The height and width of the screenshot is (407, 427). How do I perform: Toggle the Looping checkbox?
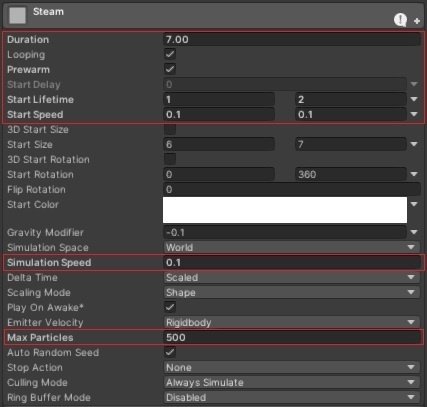click(170, 54)
